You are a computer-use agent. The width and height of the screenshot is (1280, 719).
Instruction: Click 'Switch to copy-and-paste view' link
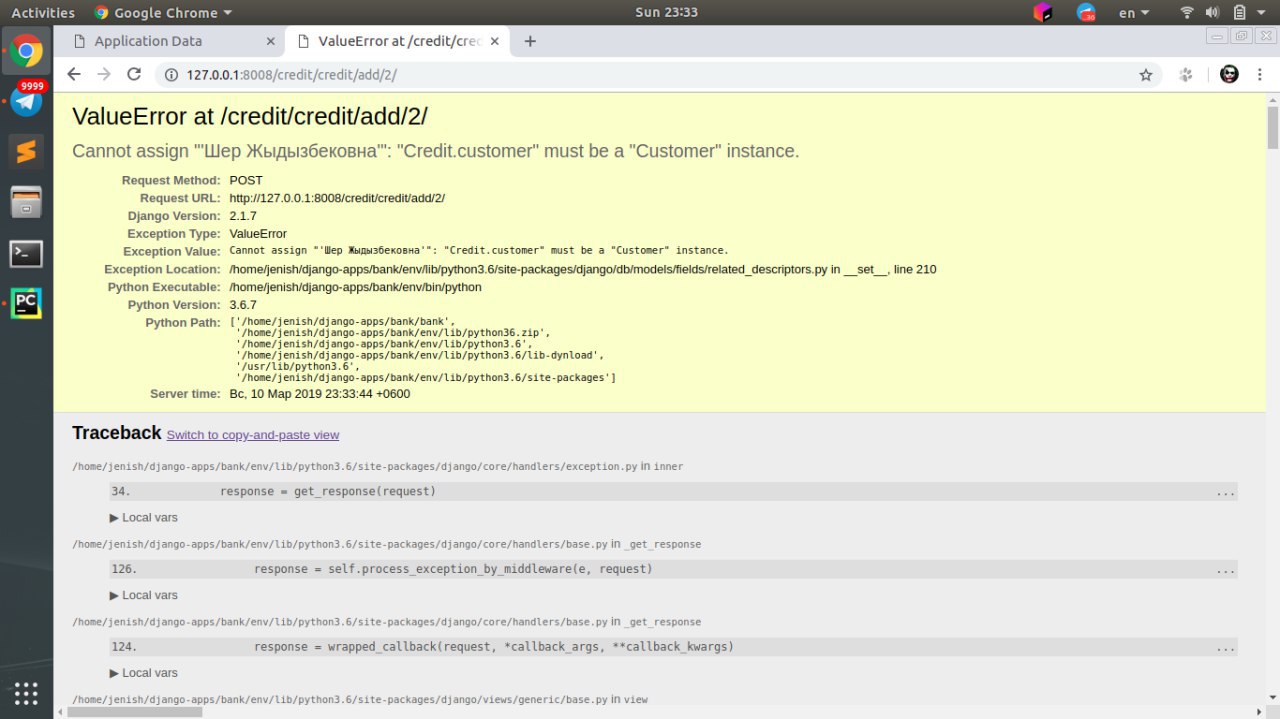tap(253, 435)
